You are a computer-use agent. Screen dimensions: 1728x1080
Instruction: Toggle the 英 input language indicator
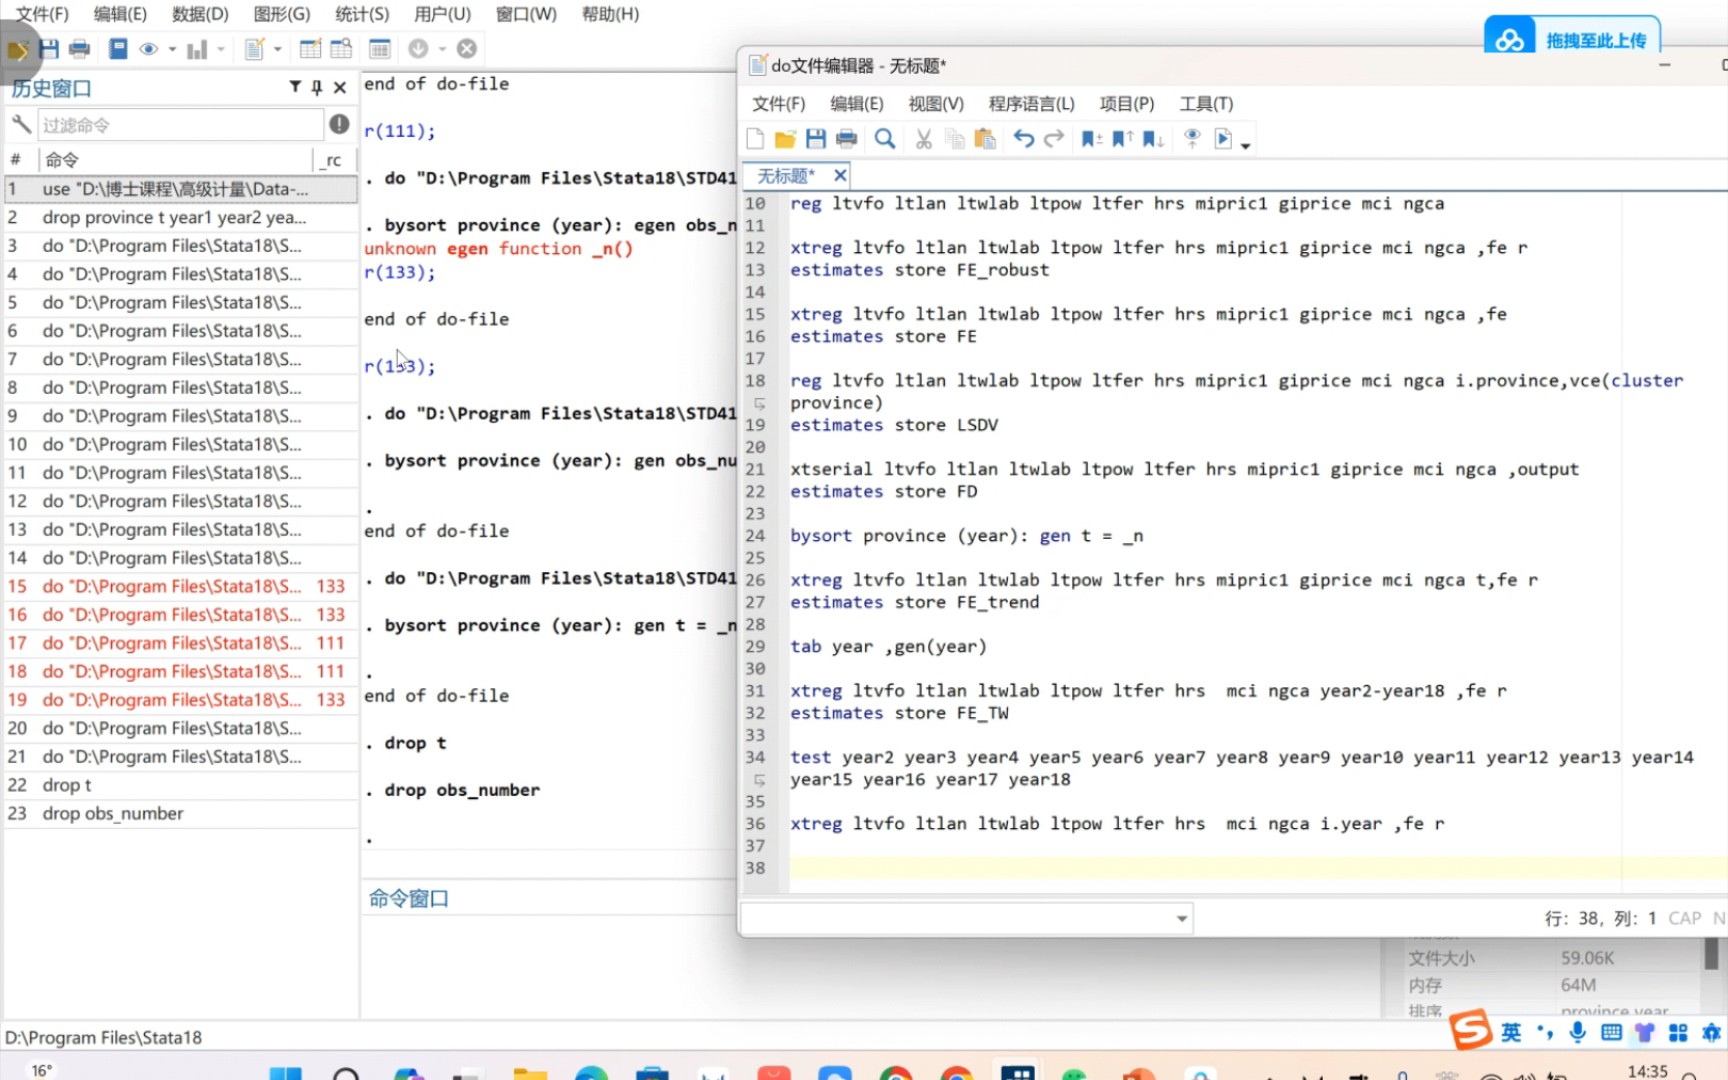(x=1511, y=1032)
